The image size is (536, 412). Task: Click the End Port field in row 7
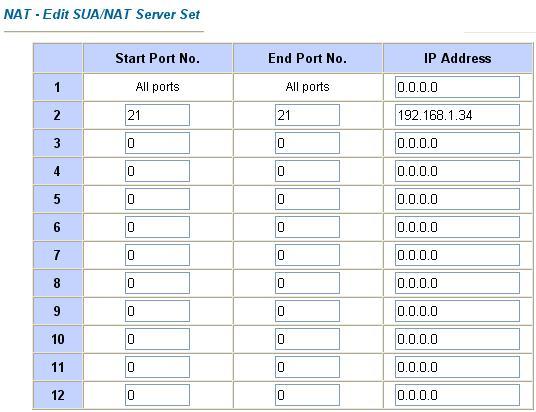tap(307, 255)
